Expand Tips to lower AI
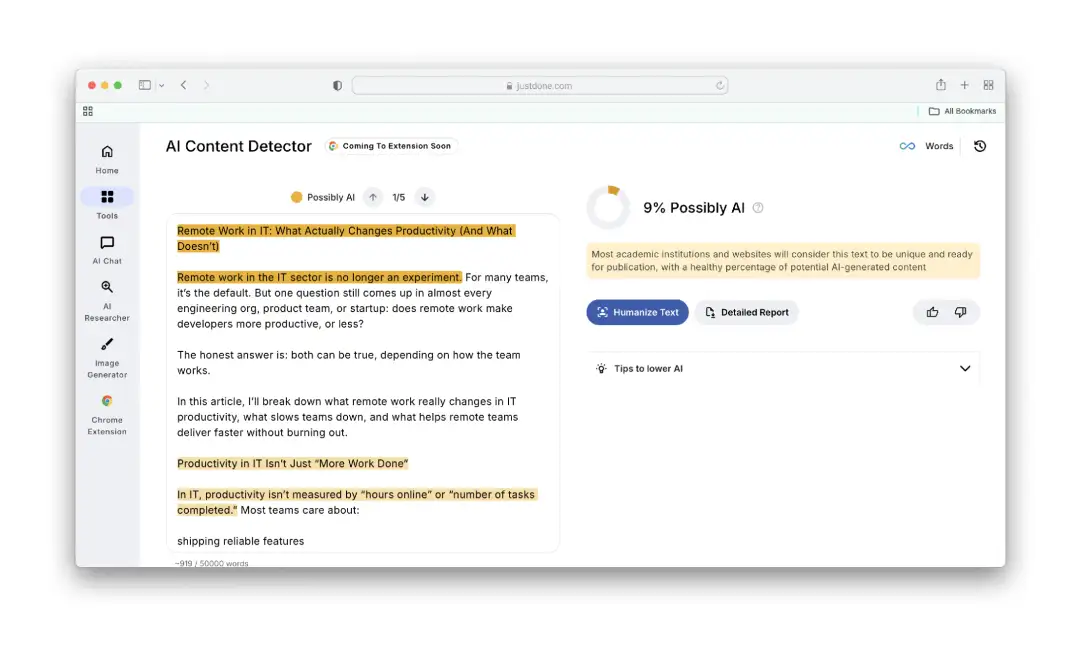 point(782,369)
